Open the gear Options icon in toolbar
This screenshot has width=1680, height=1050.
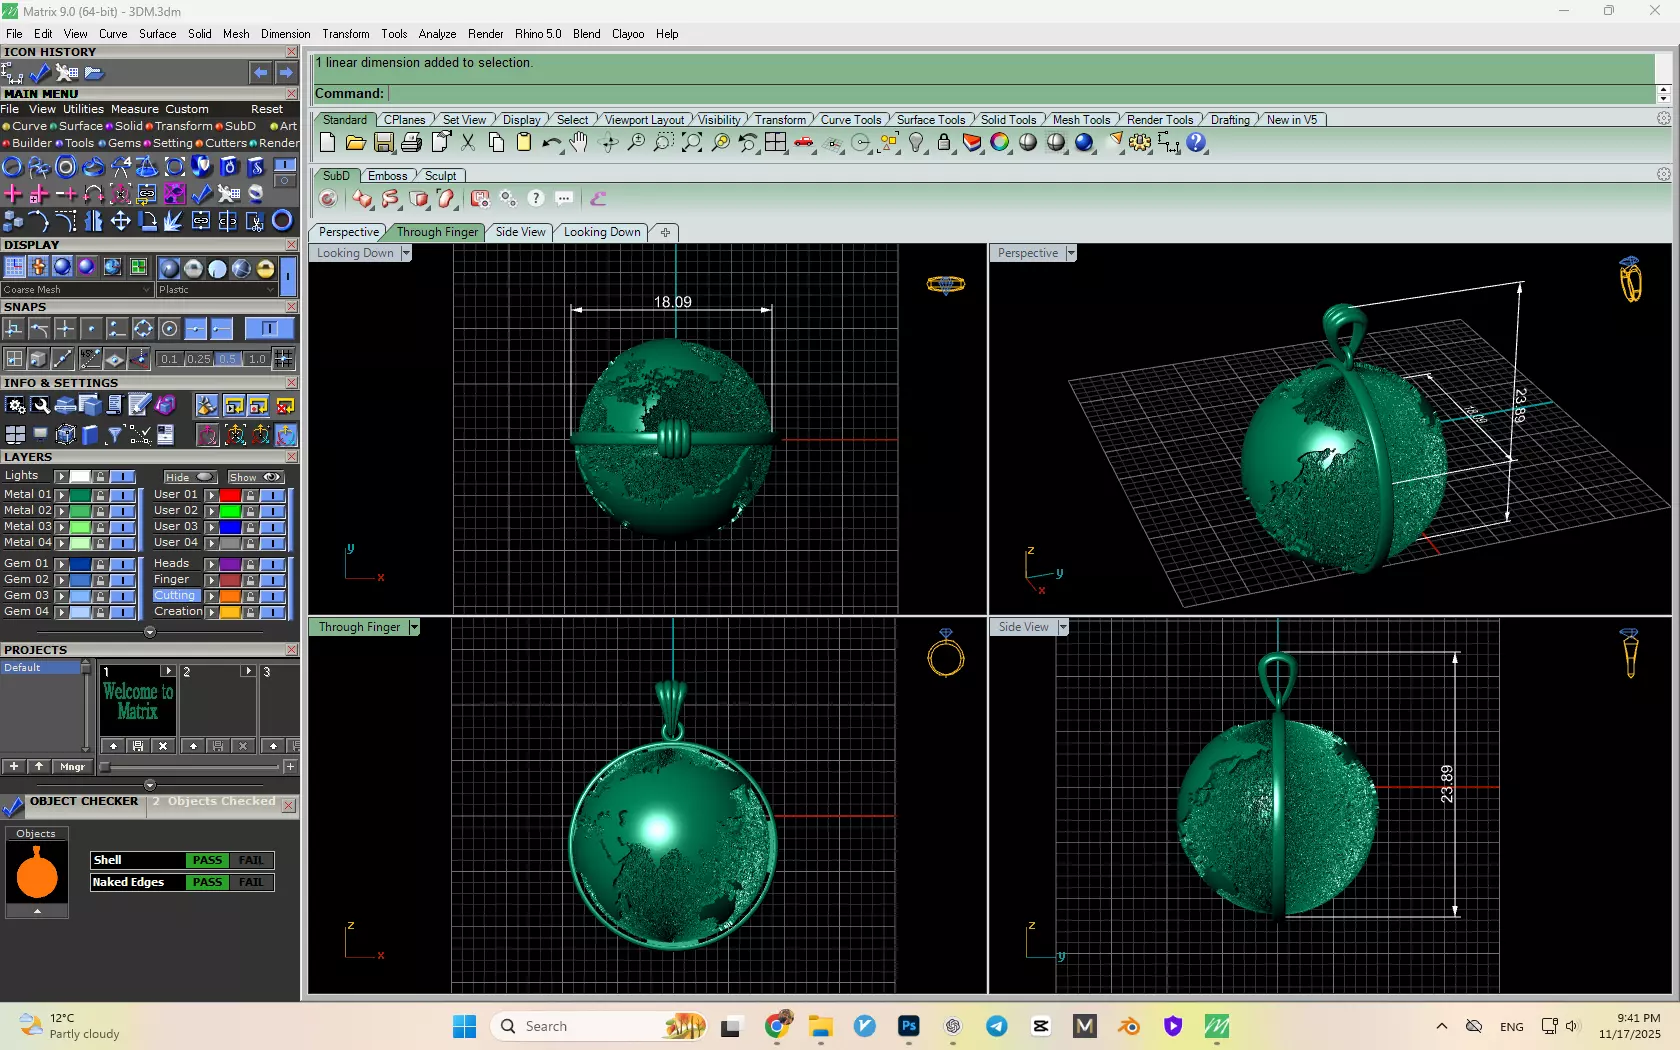coord(1140,143)
